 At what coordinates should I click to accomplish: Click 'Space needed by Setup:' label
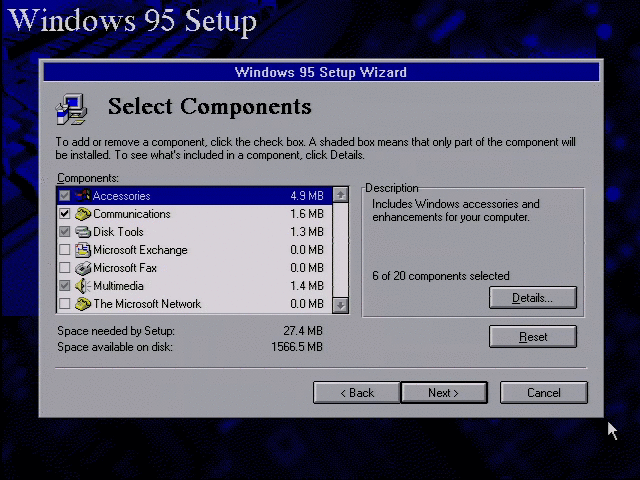point(116,331)
